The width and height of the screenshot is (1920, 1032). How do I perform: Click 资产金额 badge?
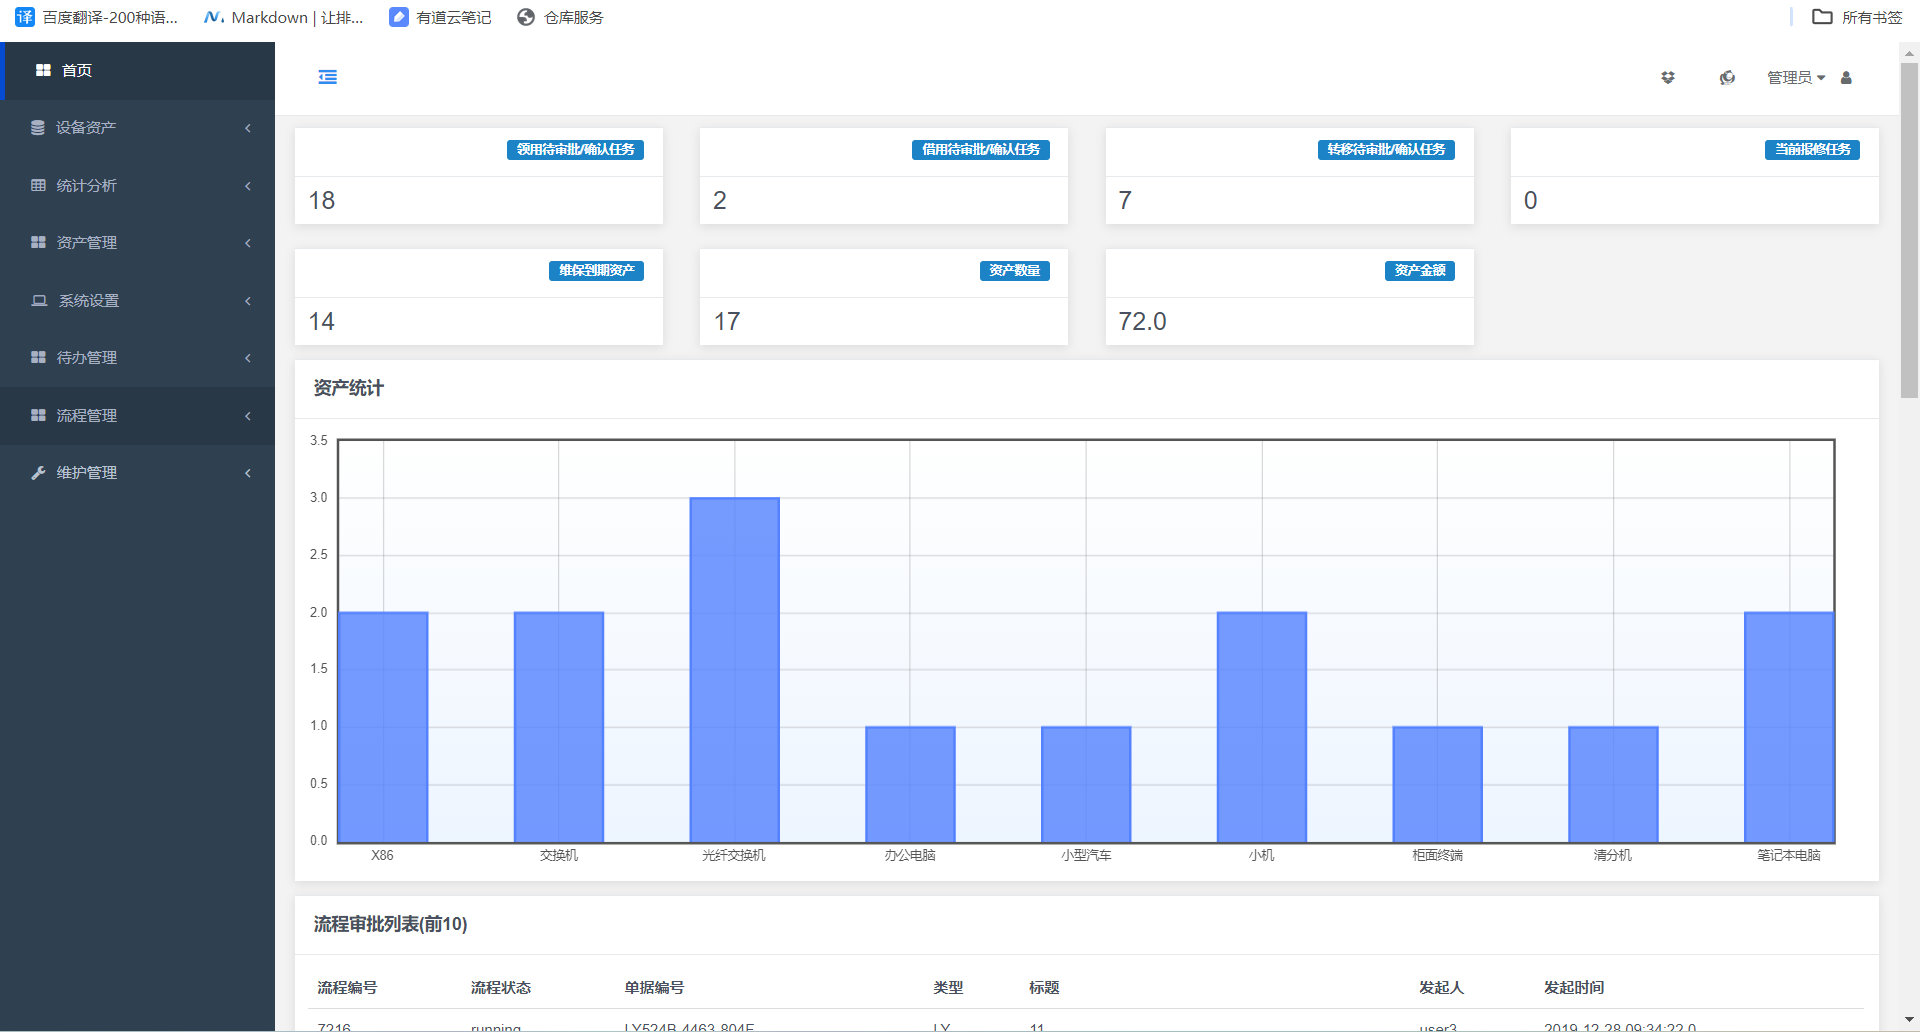tap(1420, 270)
